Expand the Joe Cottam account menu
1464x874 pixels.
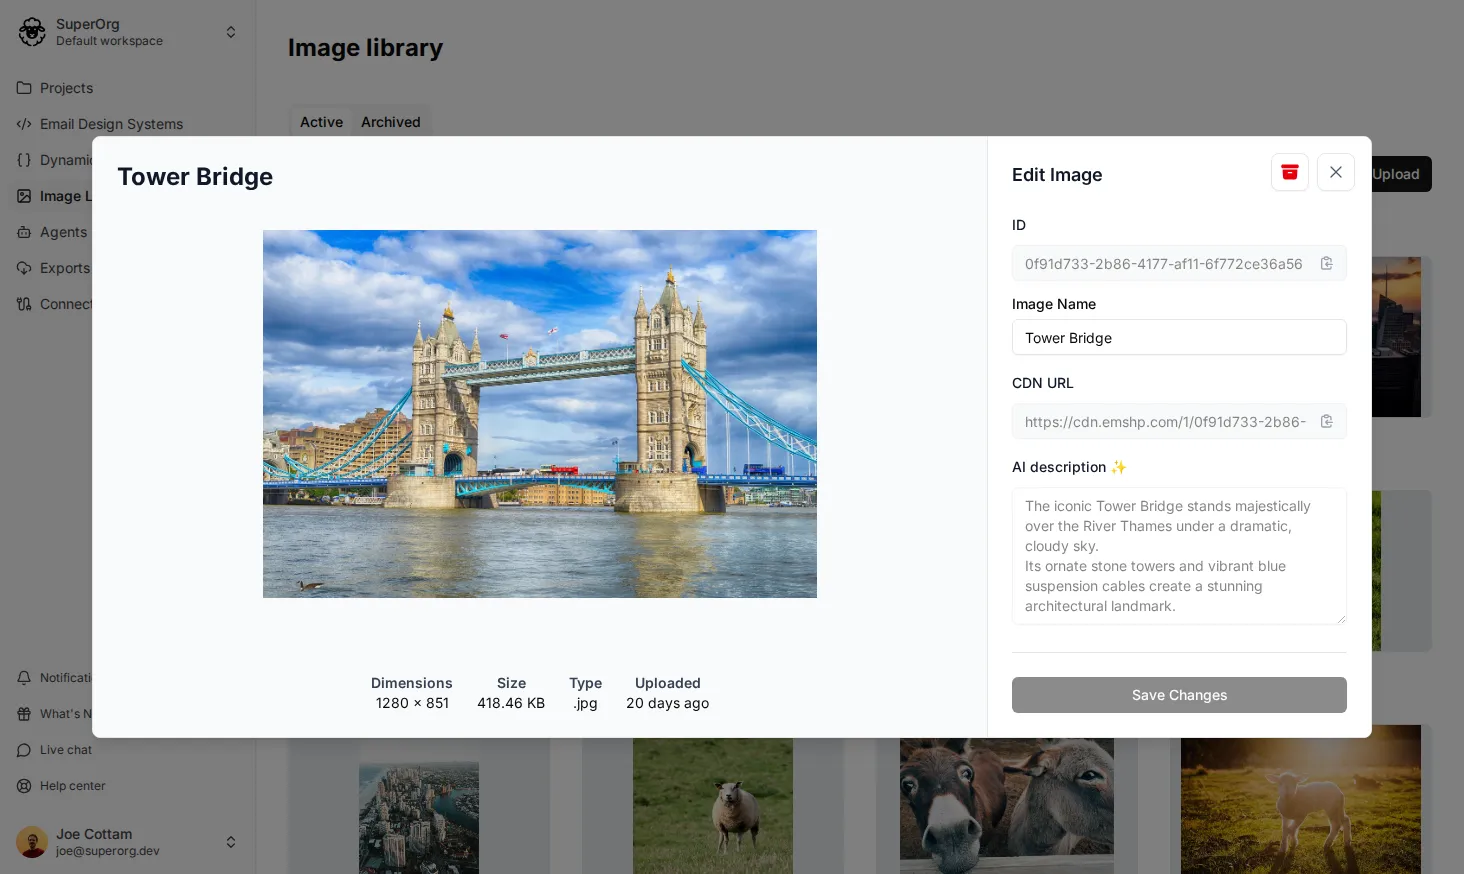tap(231, 842)
